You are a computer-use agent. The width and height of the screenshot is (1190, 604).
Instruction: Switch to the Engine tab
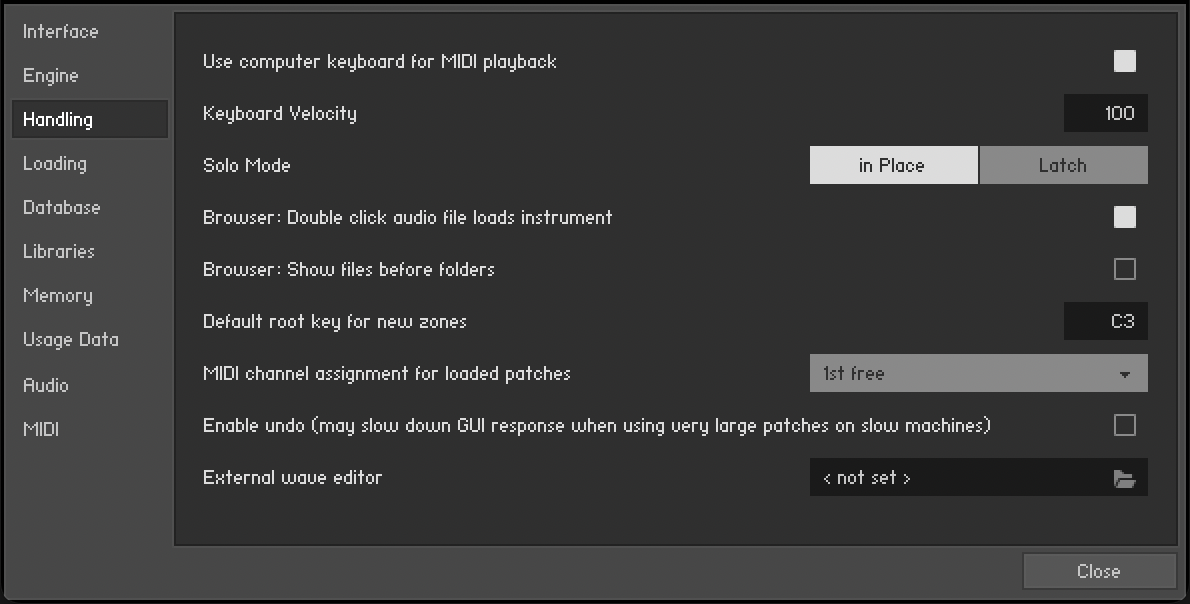[x=51, y=76]
